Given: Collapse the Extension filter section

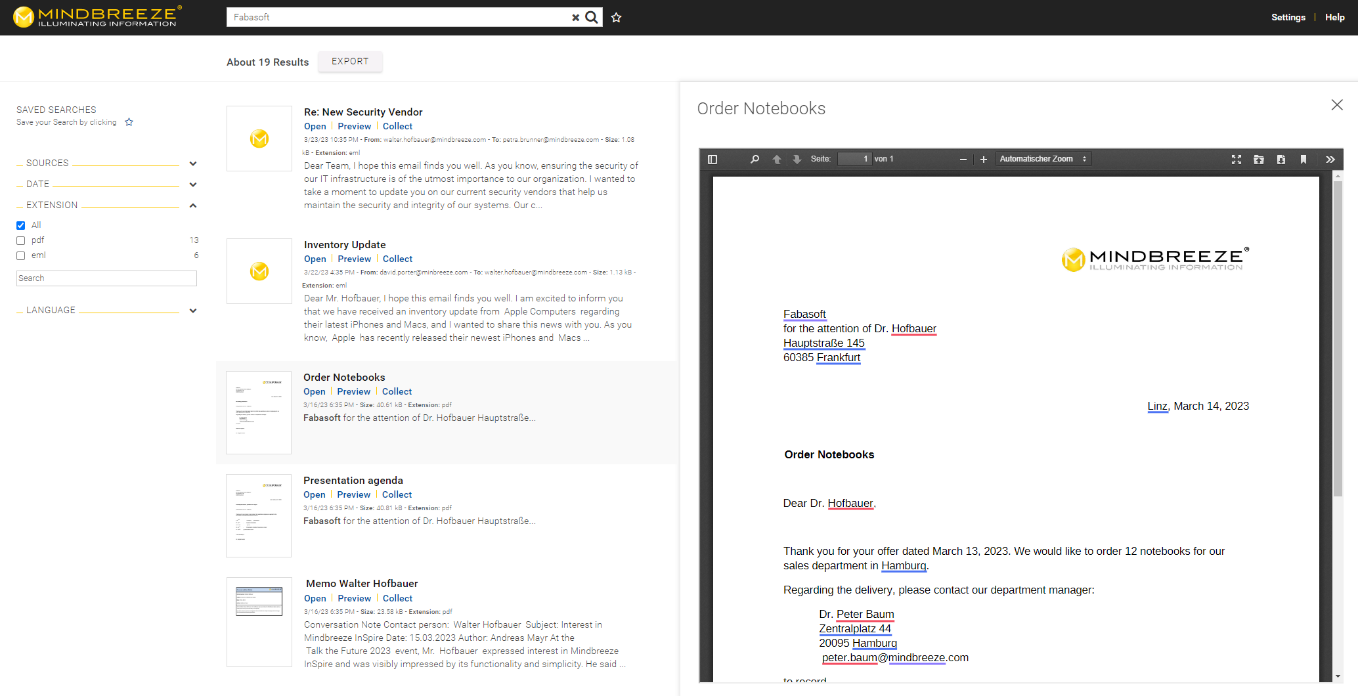Looking at the screenshot, I should [193, 205].
